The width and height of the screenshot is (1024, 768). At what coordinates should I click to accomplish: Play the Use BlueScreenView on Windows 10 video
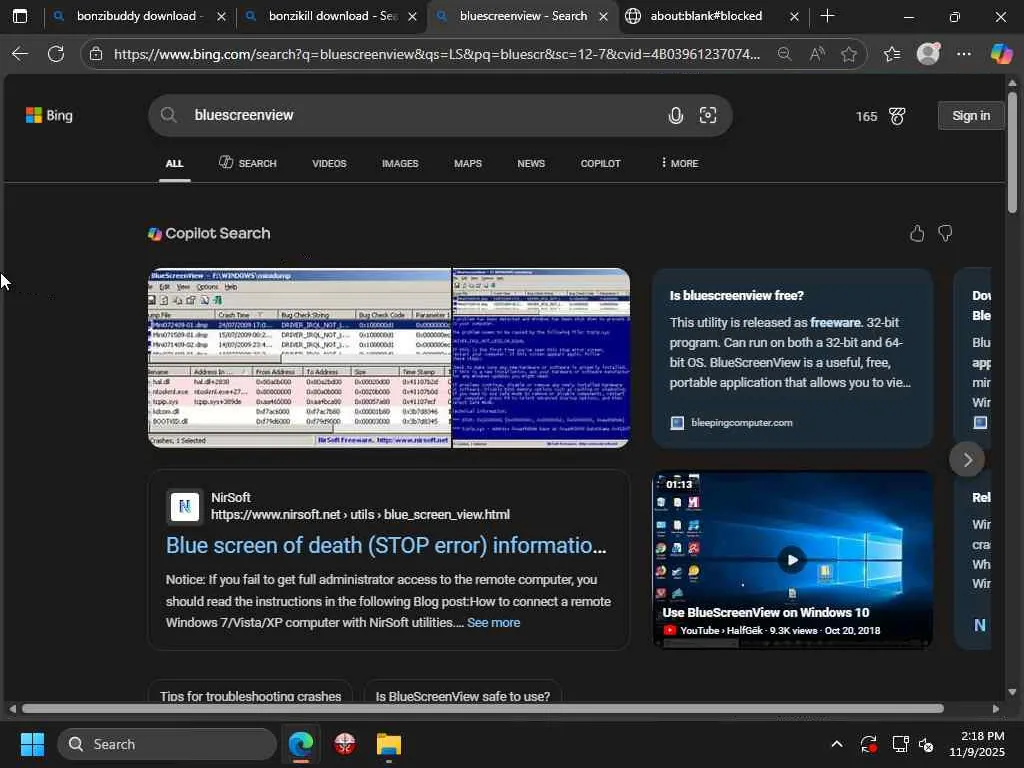792,560
